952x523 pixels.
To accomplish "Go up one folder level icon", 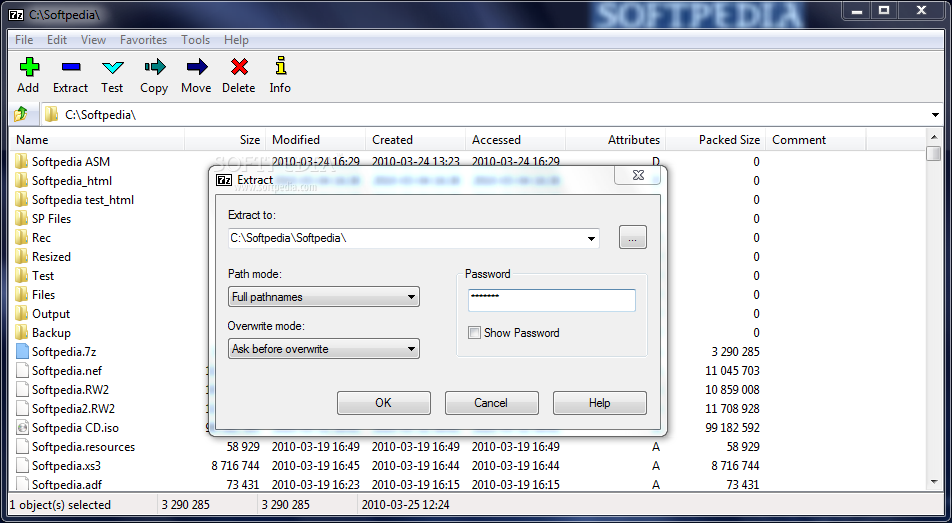I will [x=21, y=114].
